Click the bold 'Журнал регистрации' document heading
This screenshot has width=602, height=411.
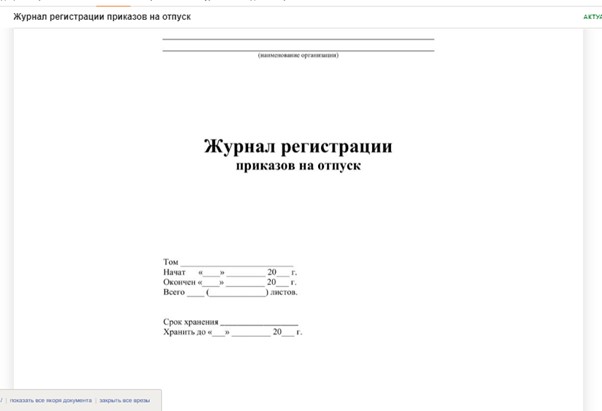[298, 147]
